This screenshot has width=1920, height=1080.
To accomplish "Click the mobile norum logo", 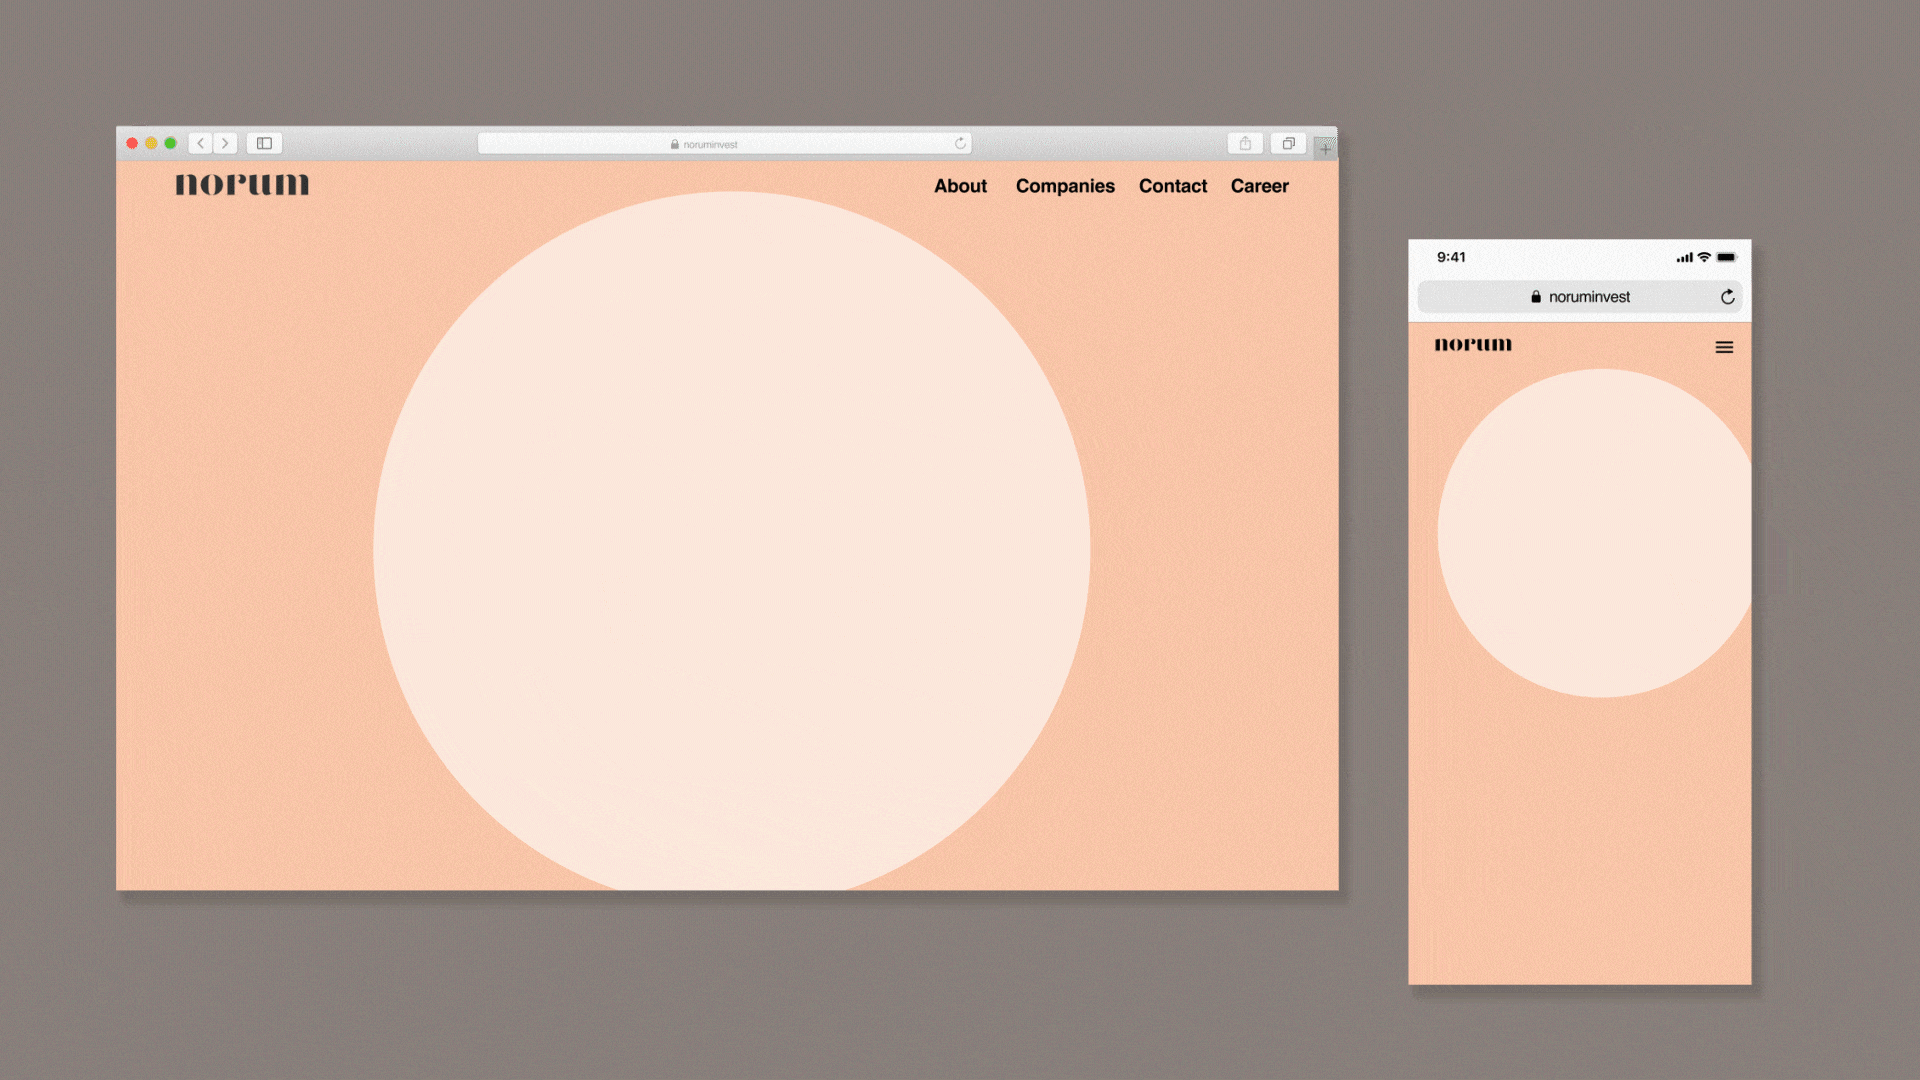I will [1473, 345].
